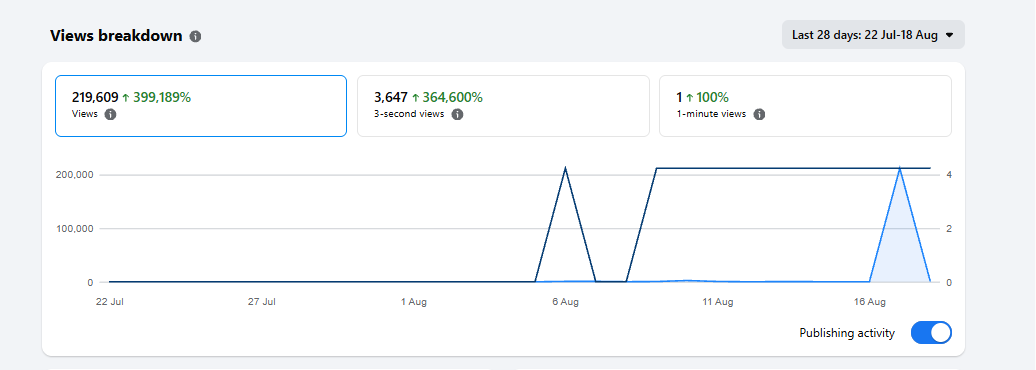Click the Views breakdown heading
1036x370 pixels.
point(116,36)
